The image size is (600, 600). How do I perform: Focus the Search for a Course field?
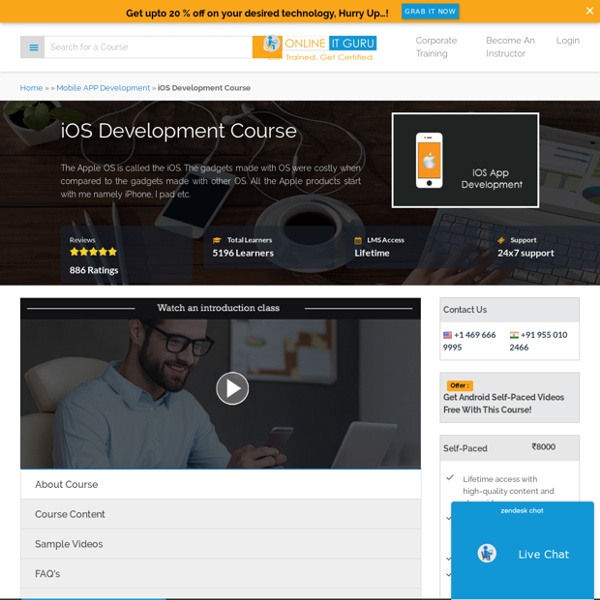click(x=148, y=47)
